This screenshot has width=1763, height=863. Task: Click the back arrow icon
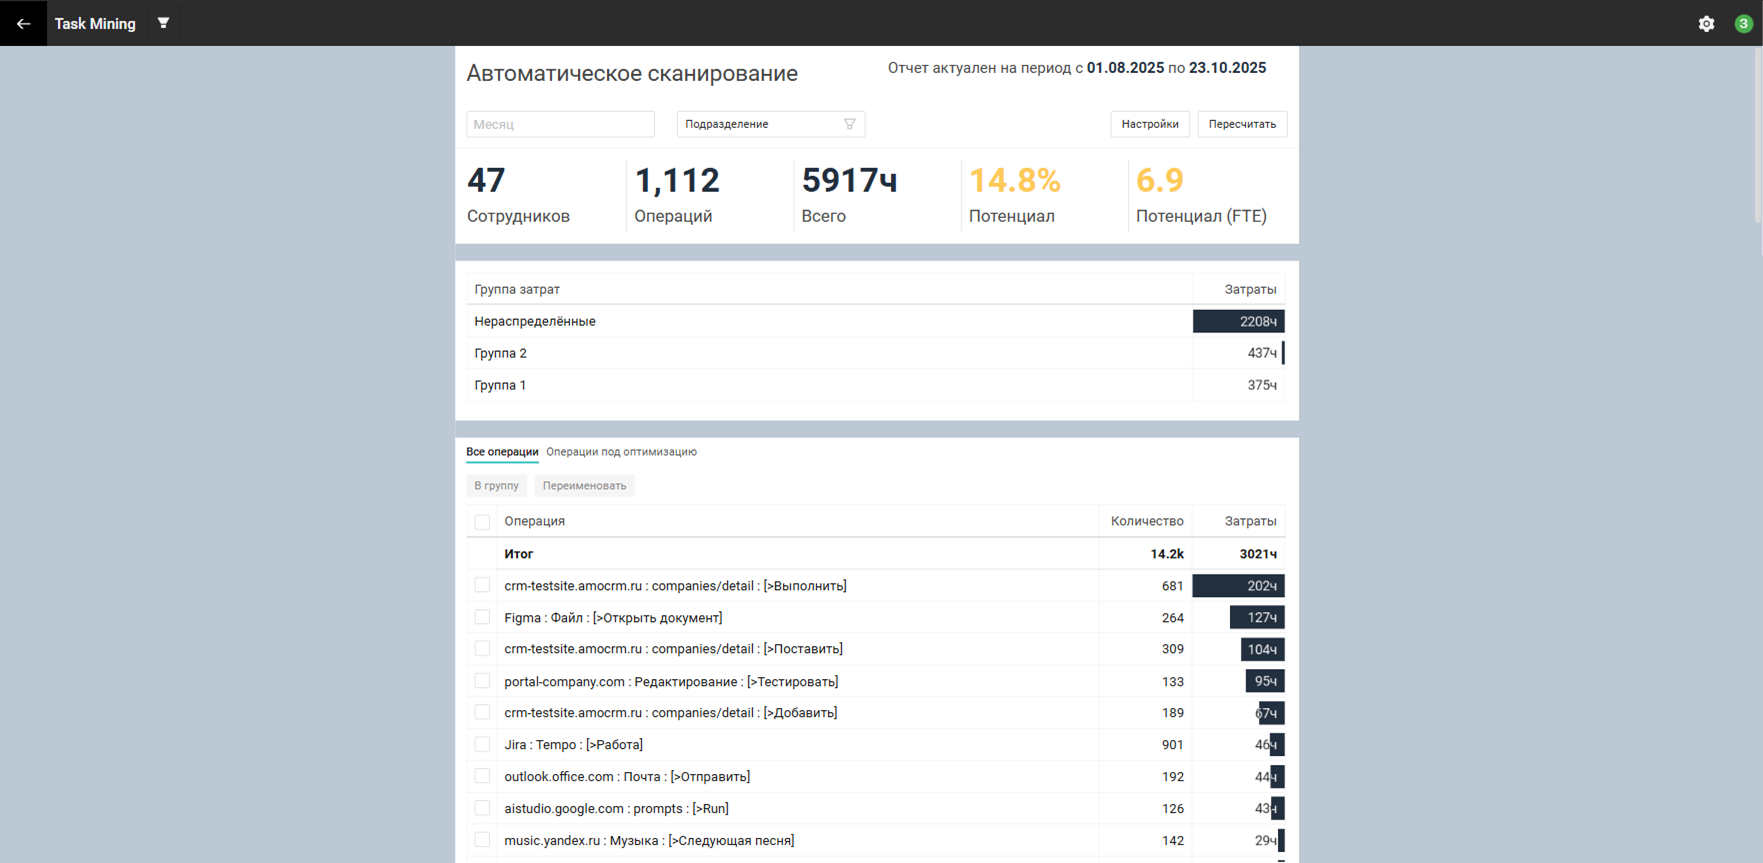23,23
